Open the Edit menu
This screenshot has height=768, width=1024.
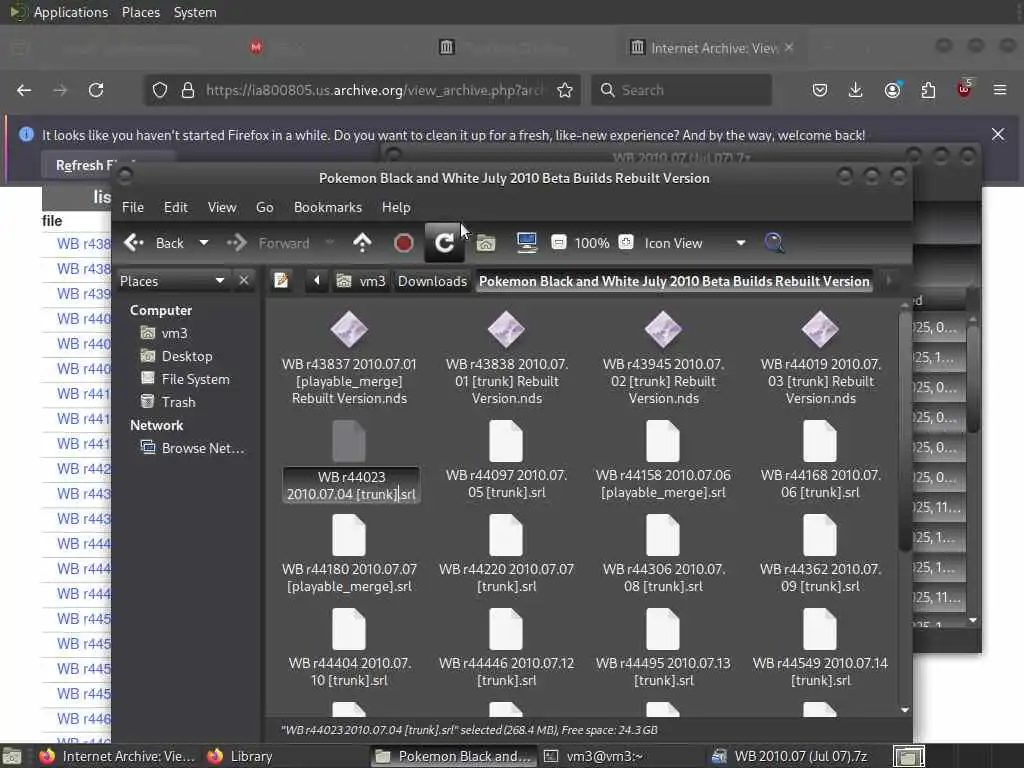click(x=175, y=207)
